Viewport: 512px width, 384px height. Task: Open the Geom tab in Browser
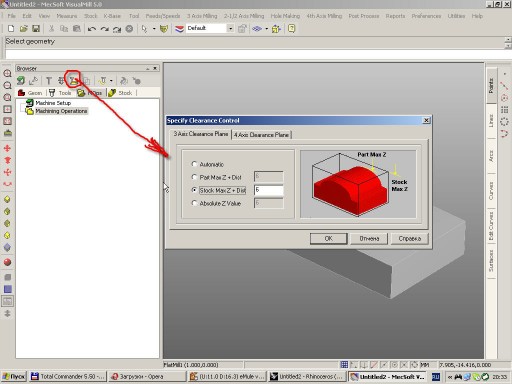[x=31, y=93]
